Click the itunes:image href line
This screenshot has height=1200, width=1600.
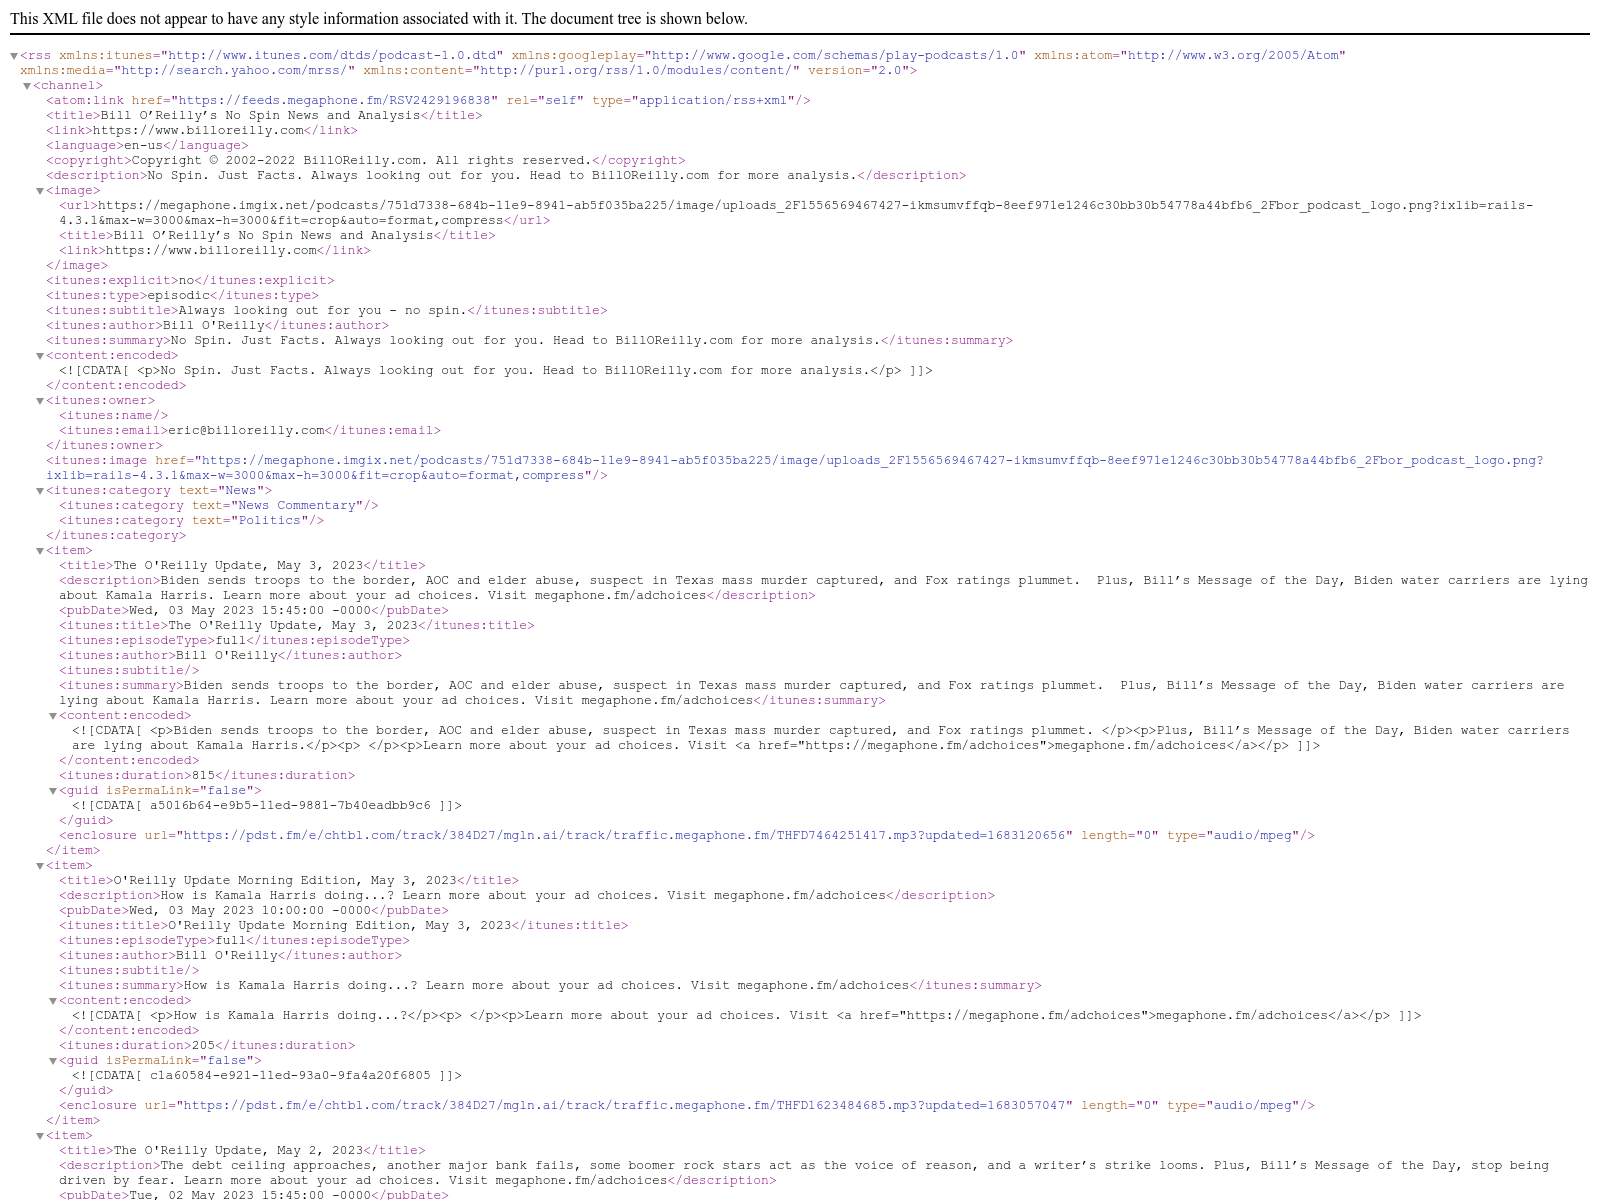795,468
